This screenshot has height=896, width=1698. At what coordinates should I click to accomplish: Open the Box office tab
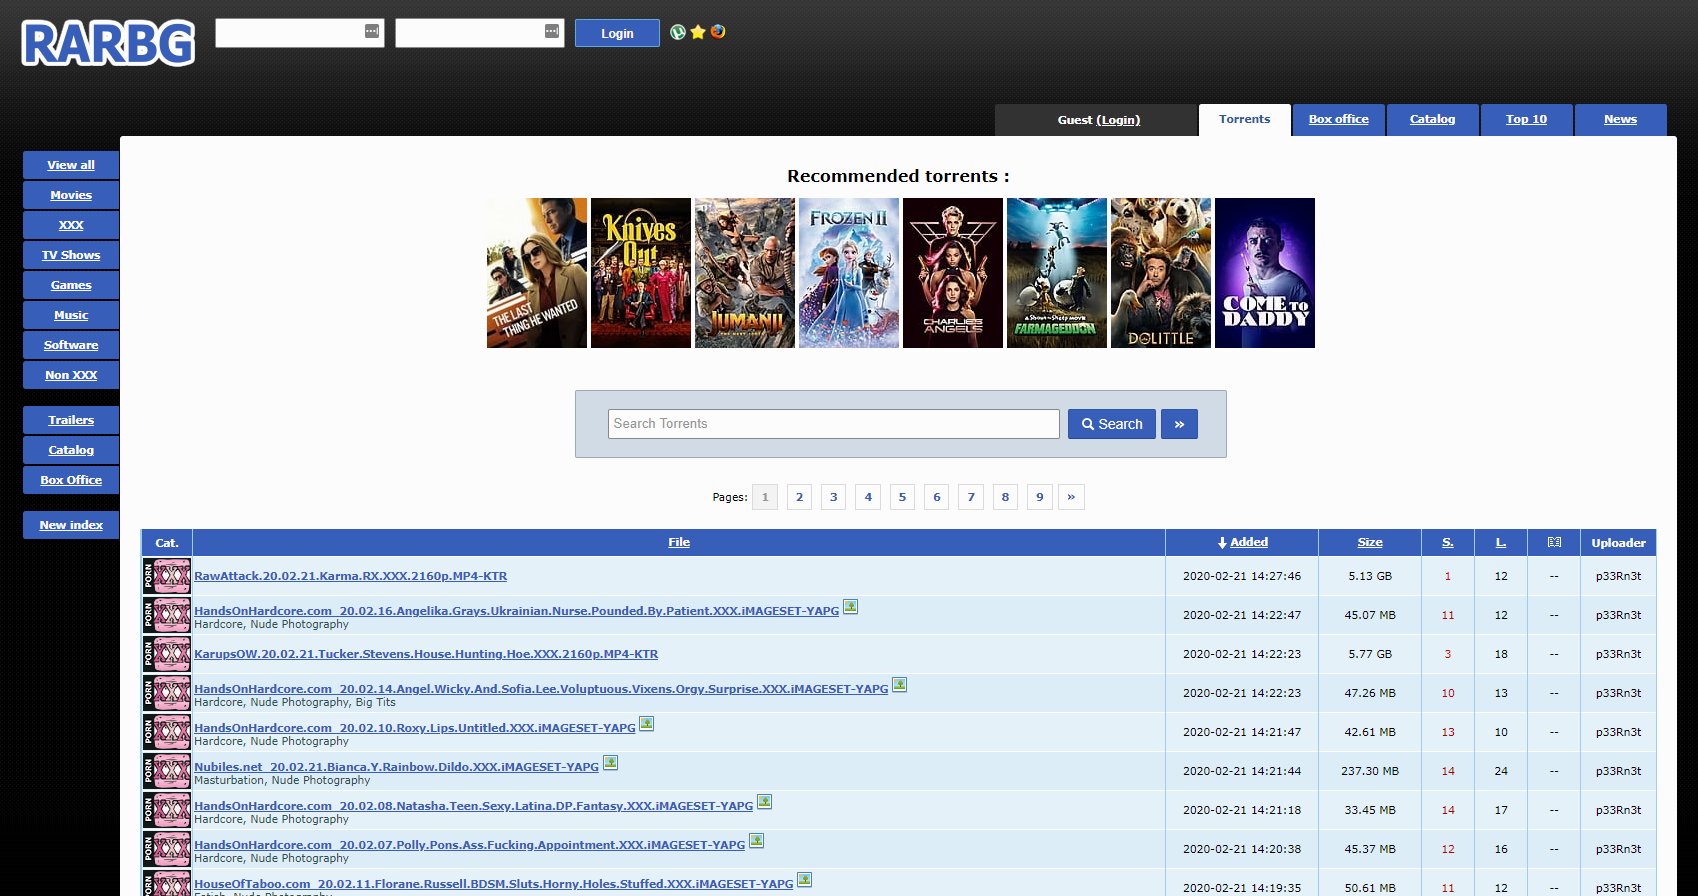(x=1338, y=119)
